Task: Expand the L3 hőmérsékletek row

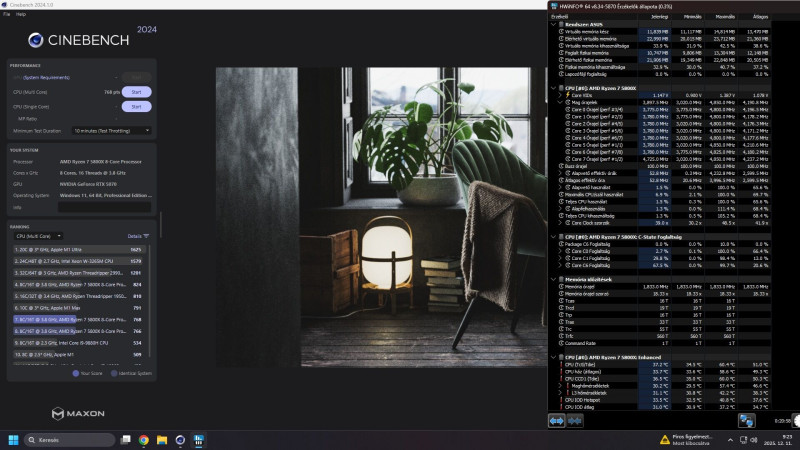Action: point(560,393)
